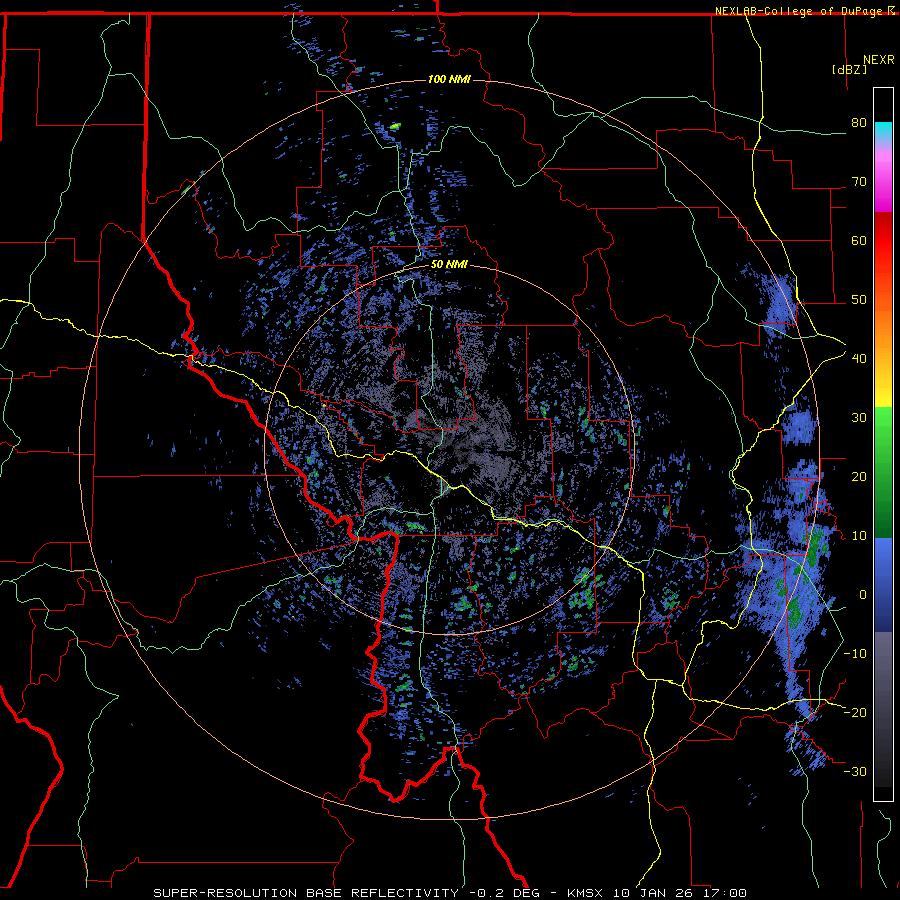Click the -20 value on the dBZ scale
Screen dimensions: 900x900
855,712
